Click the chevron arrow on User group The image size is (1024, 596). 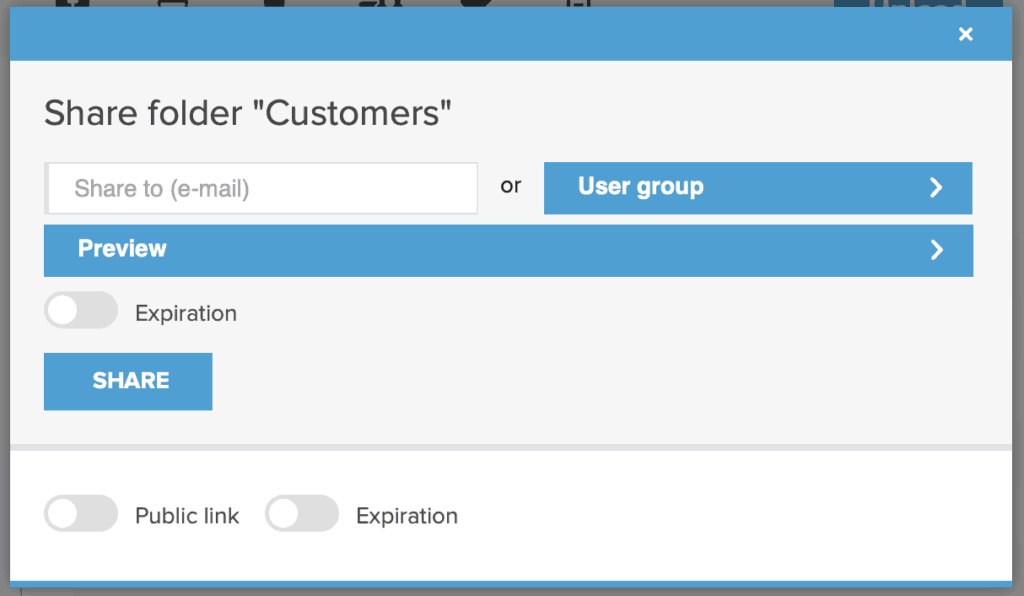[936, 188]
